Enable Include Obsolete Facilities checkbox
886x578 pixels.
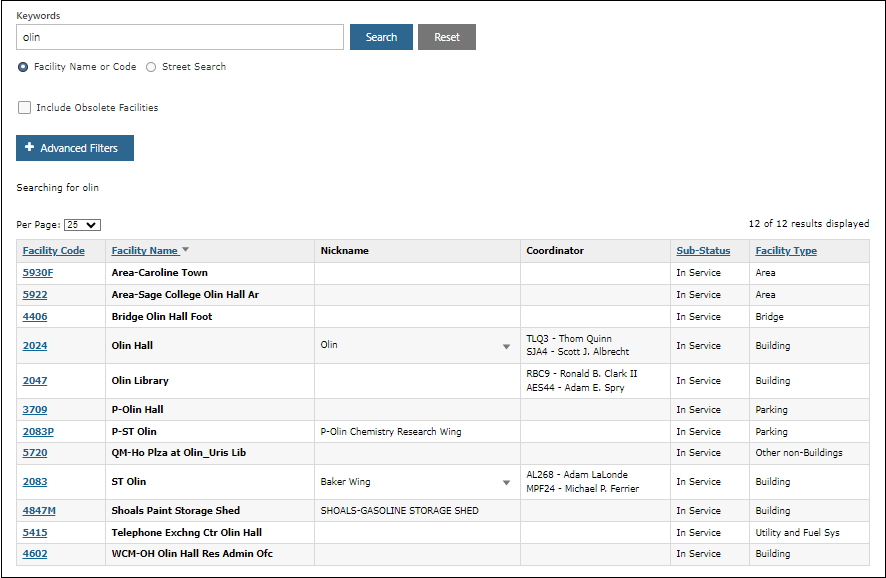click(x=24, y=108)
